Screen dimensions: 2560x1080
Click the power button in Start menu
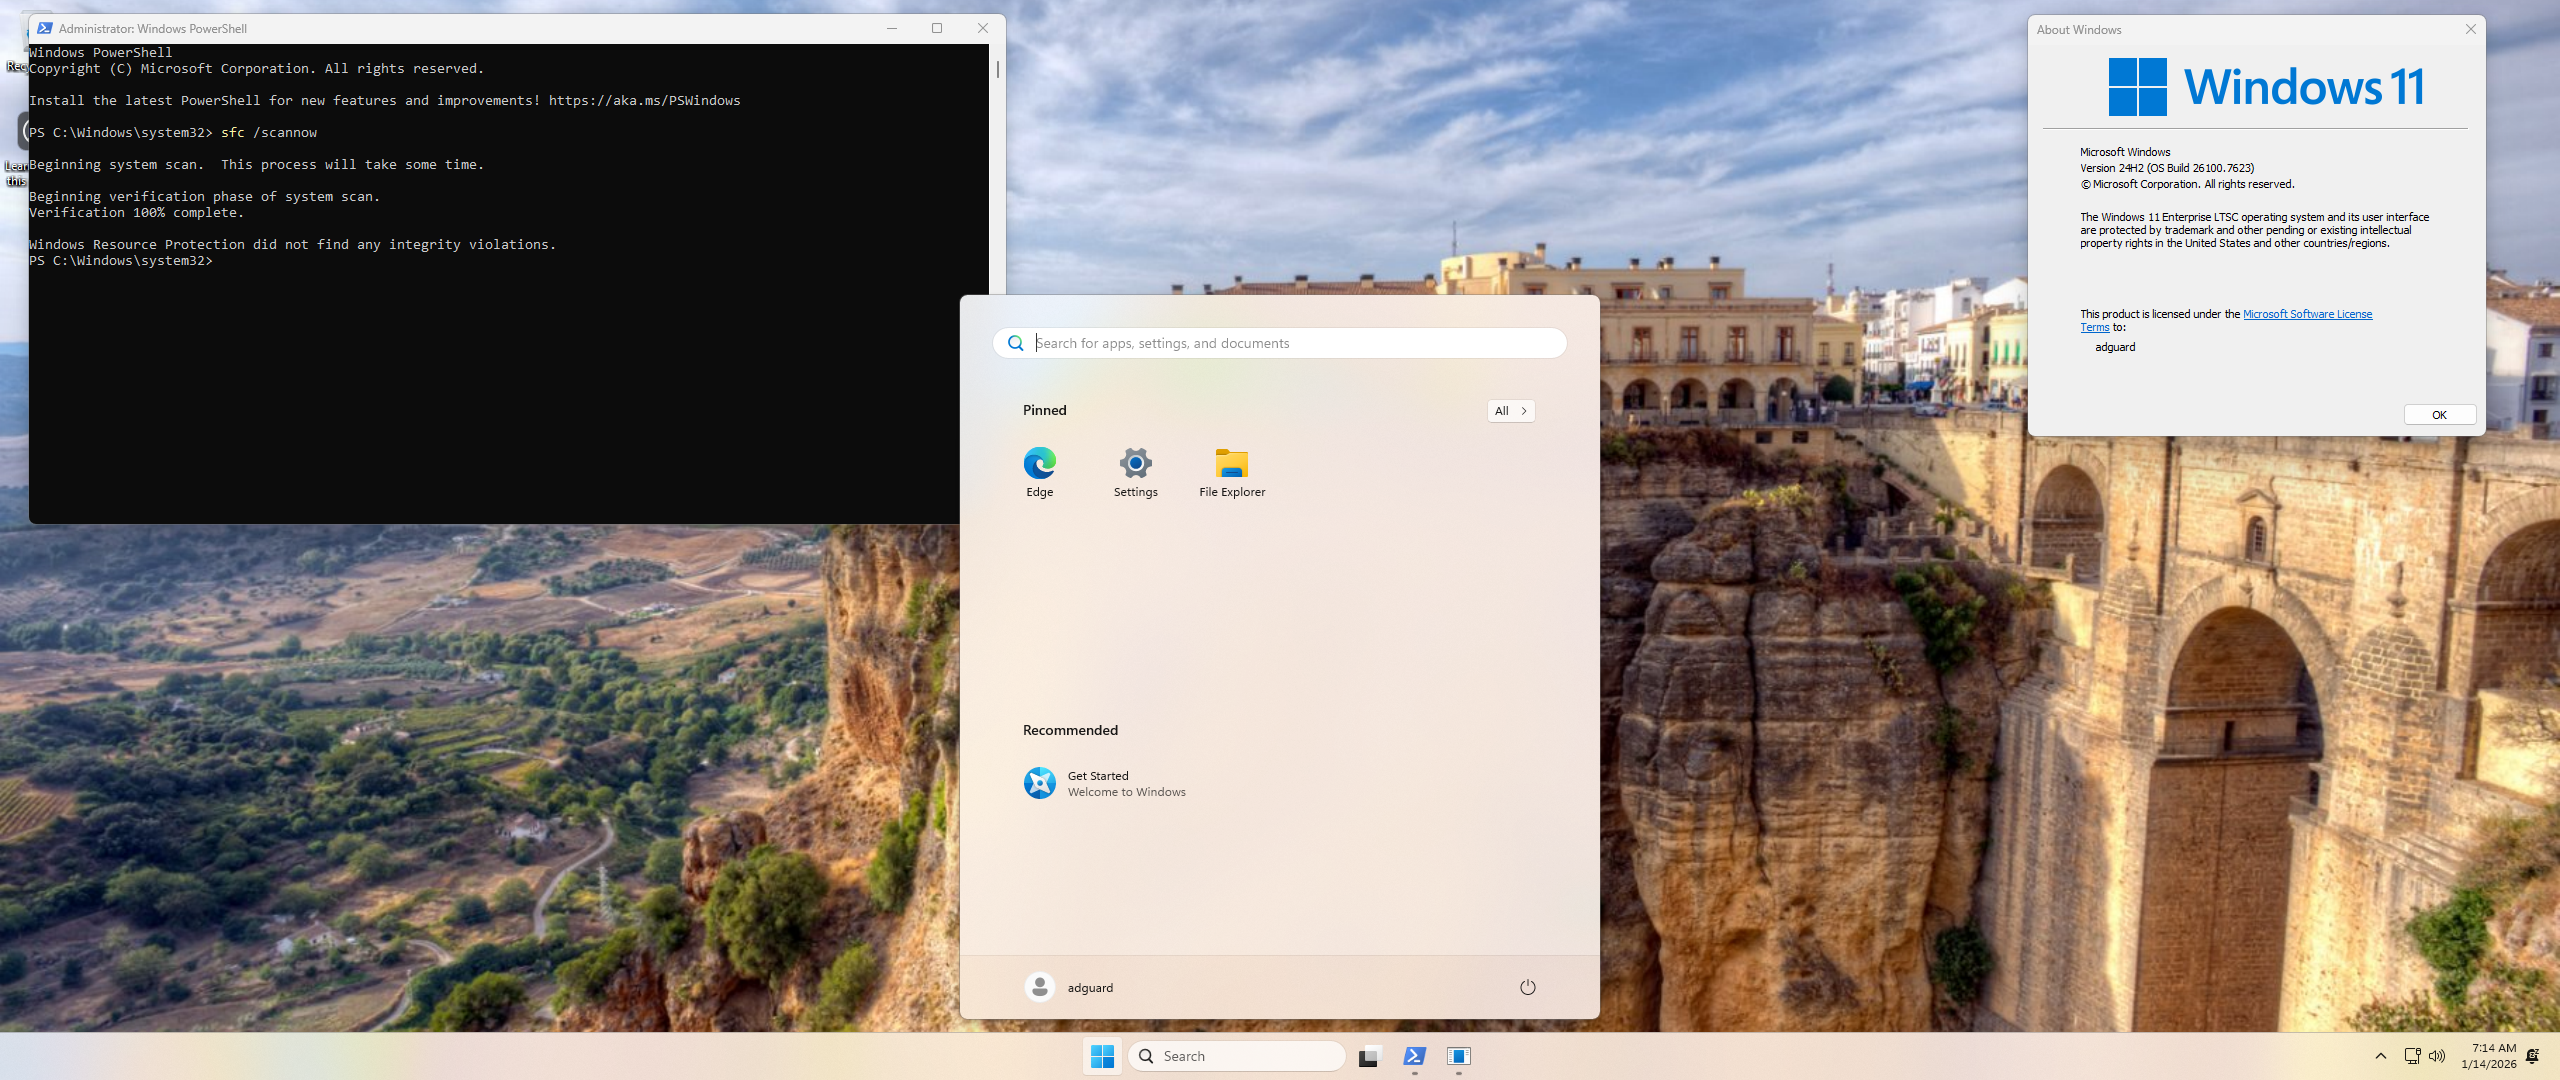click(1527, 987)
